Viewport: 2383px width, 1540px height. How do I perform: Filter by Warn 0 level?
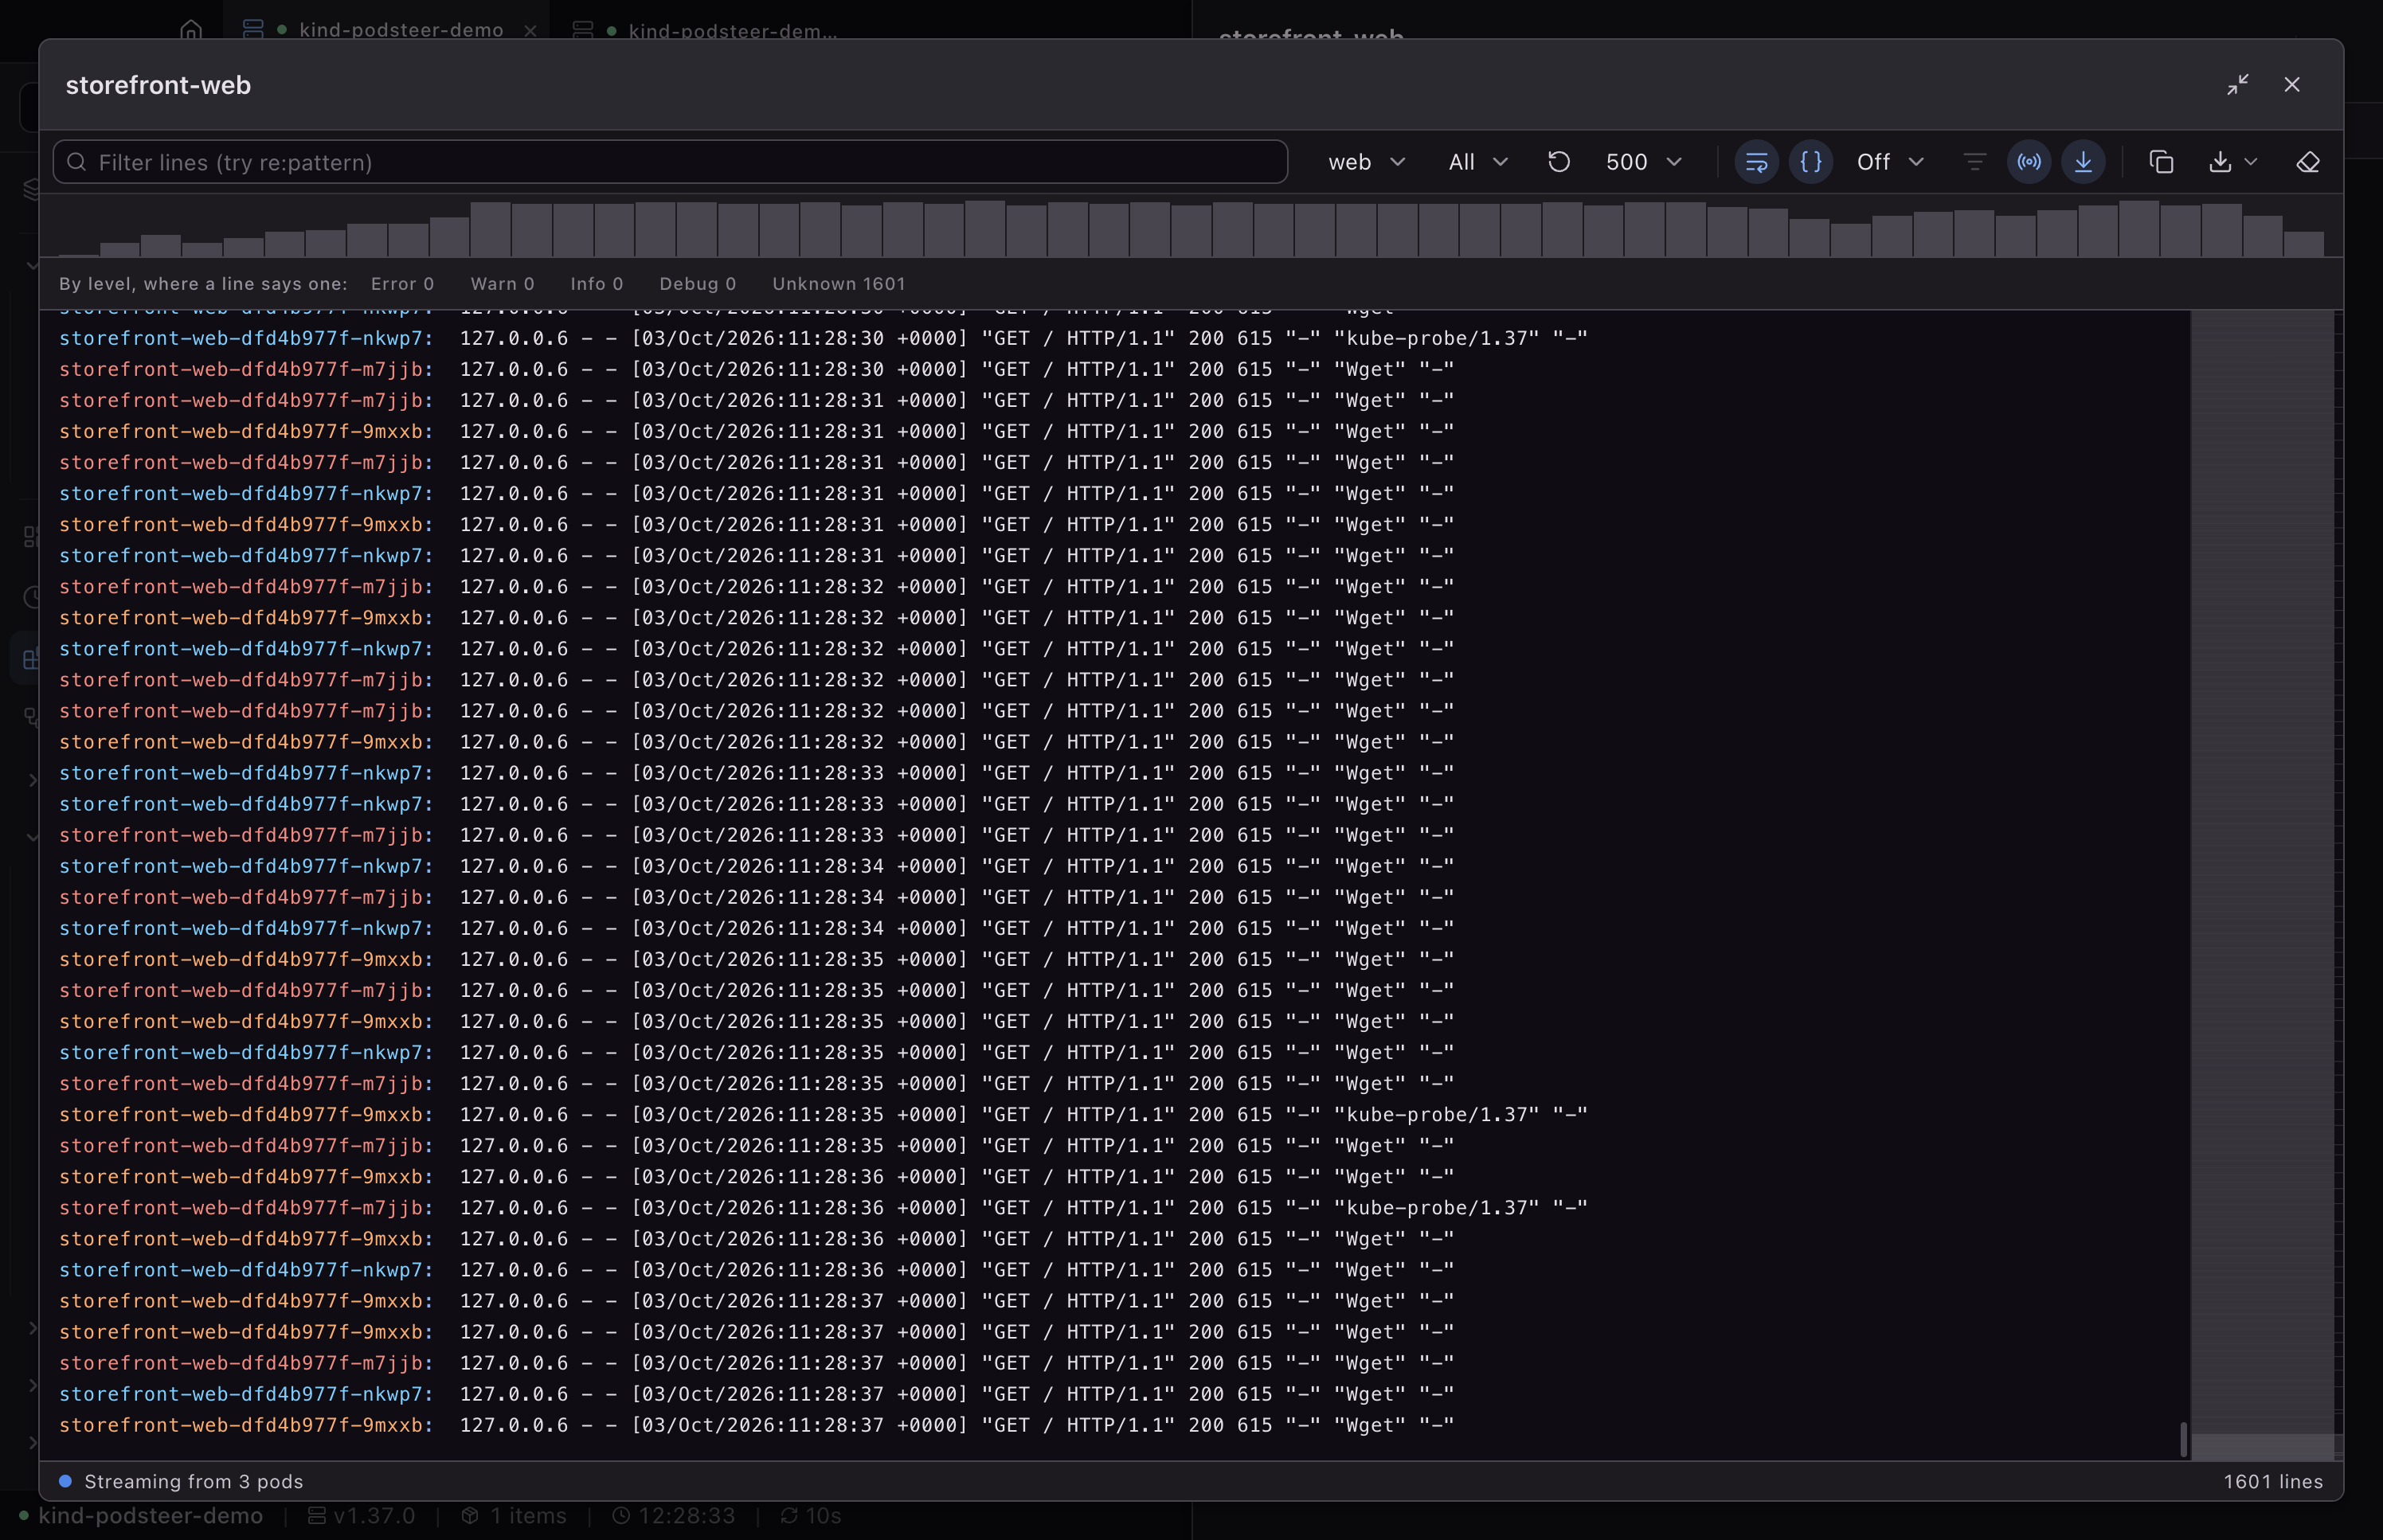[502, 284]
